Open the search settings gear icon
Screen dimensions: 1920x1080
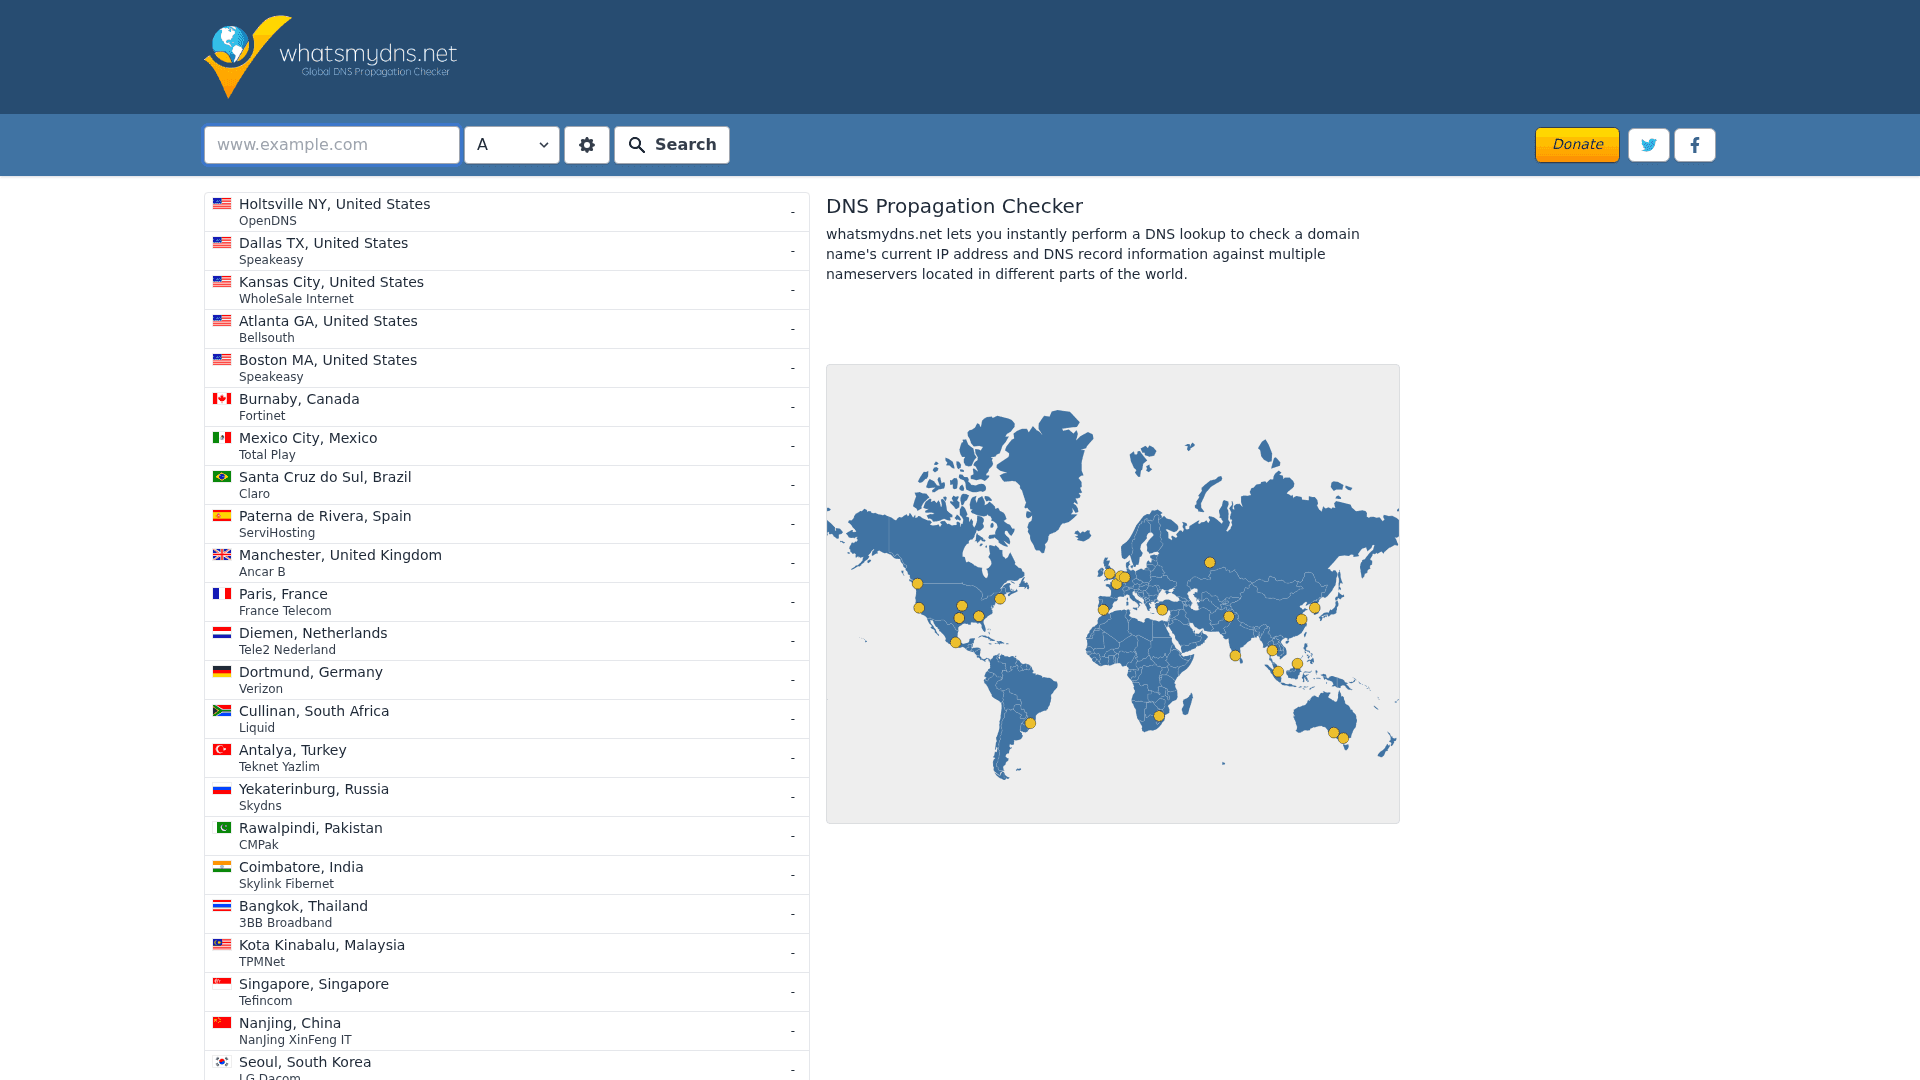(x=587, y=144)
